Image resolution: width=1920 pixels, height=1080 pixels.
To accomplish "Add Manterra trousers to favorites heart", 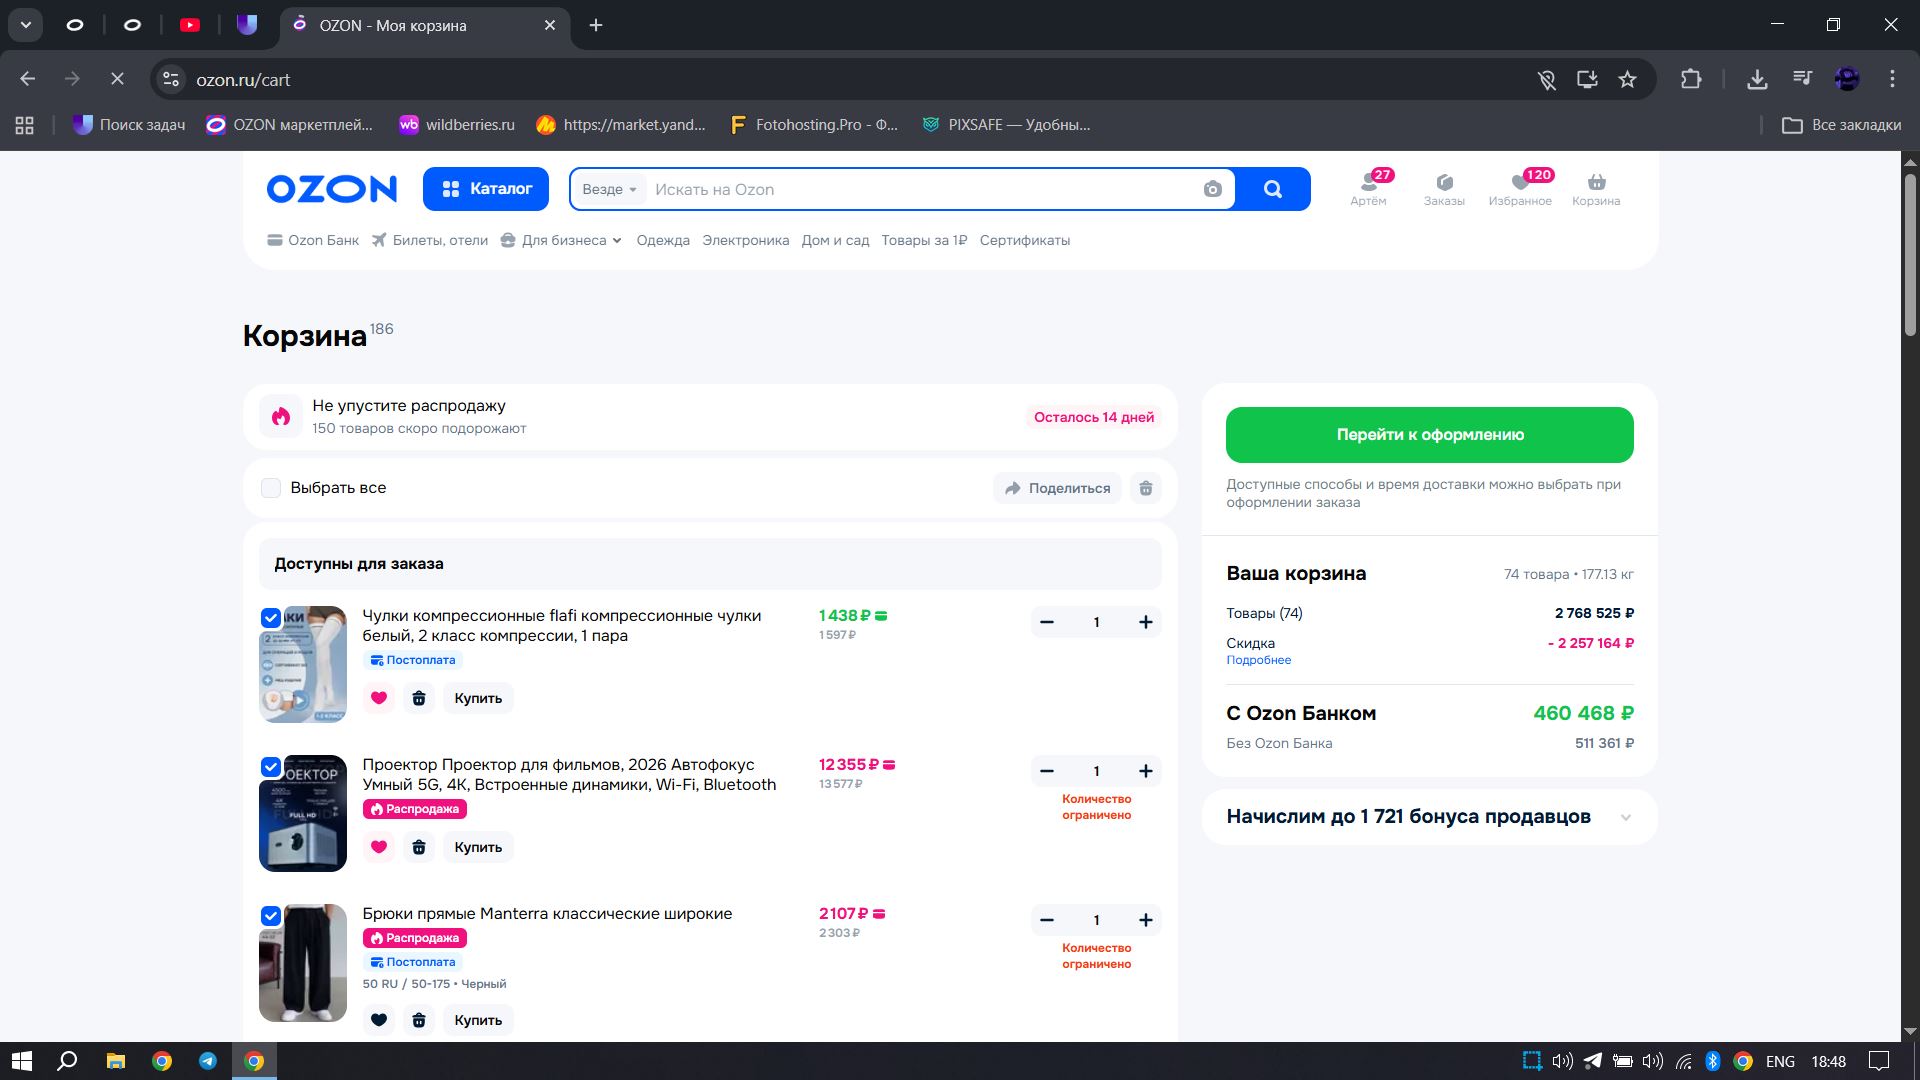I will [x=379, y=1020].
